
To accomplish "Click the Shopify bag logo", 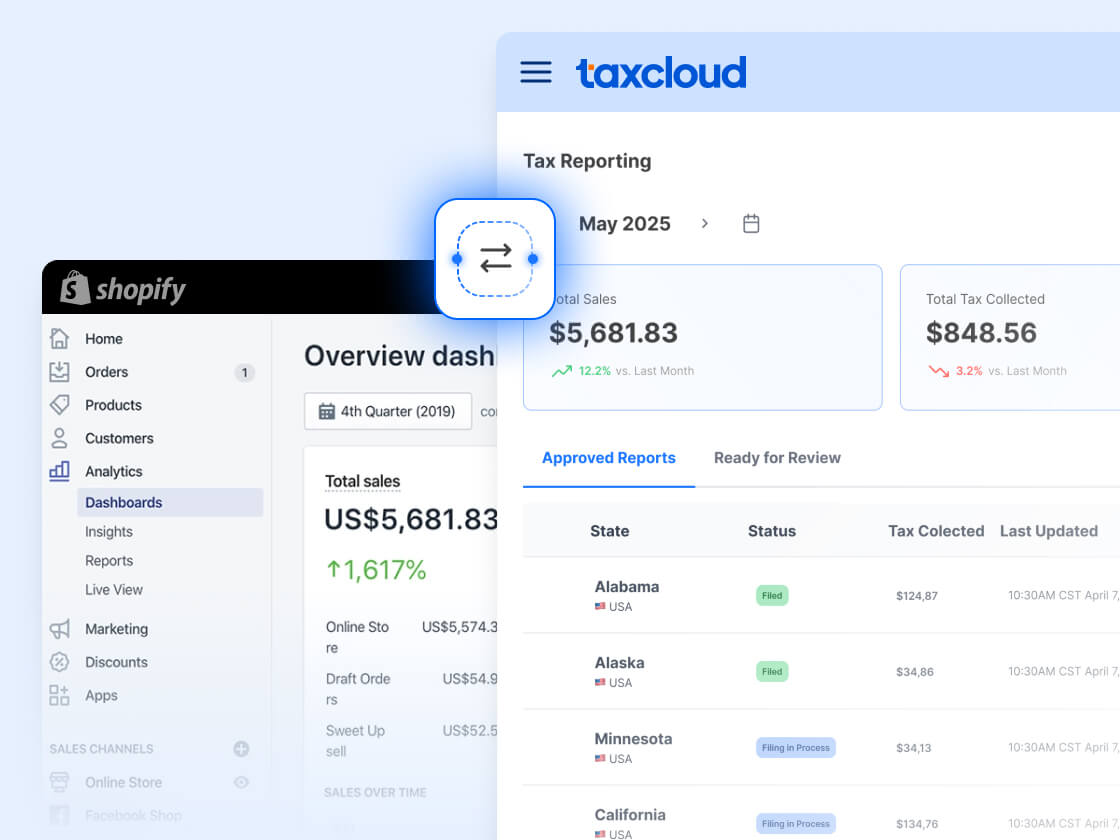I will [75, 288].
